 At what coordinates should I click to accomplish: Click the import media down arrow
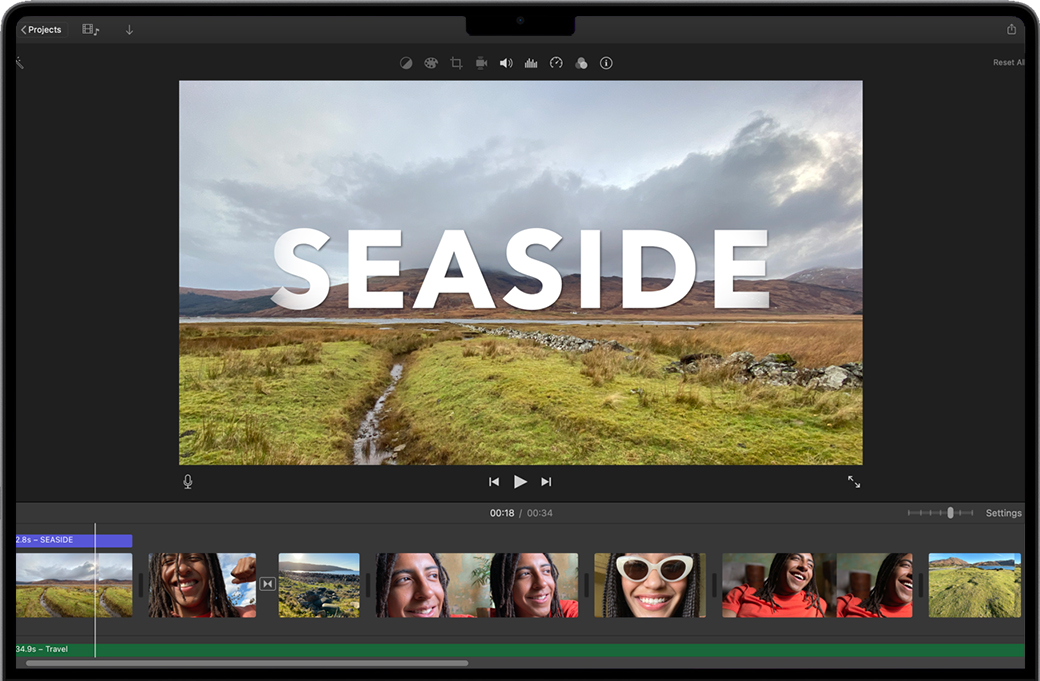[x=129, y=30]
